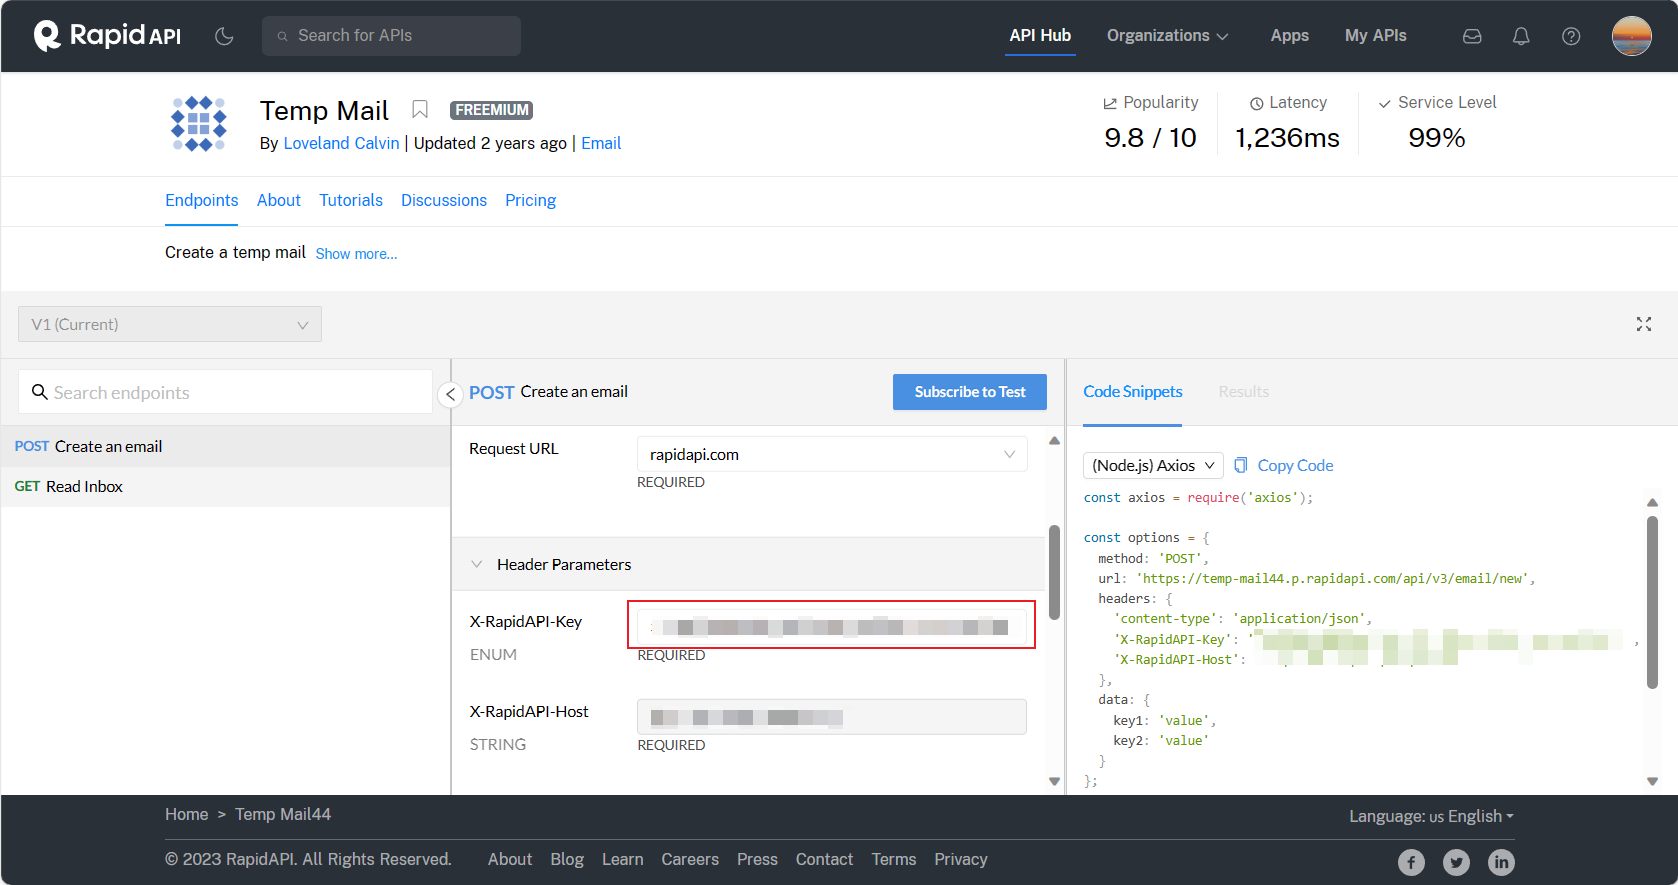Screen dimensions: 1678x885
Task: Click the Service Level 99% stat
Action: (x=1437, y=124)
